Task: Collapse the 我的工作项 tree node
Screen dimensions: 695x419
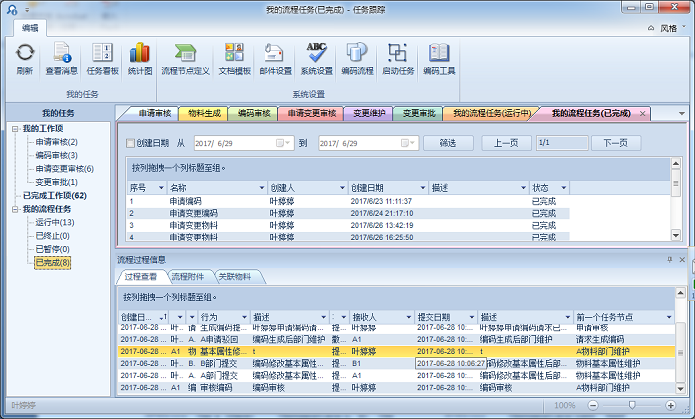Action: [15, 129]
